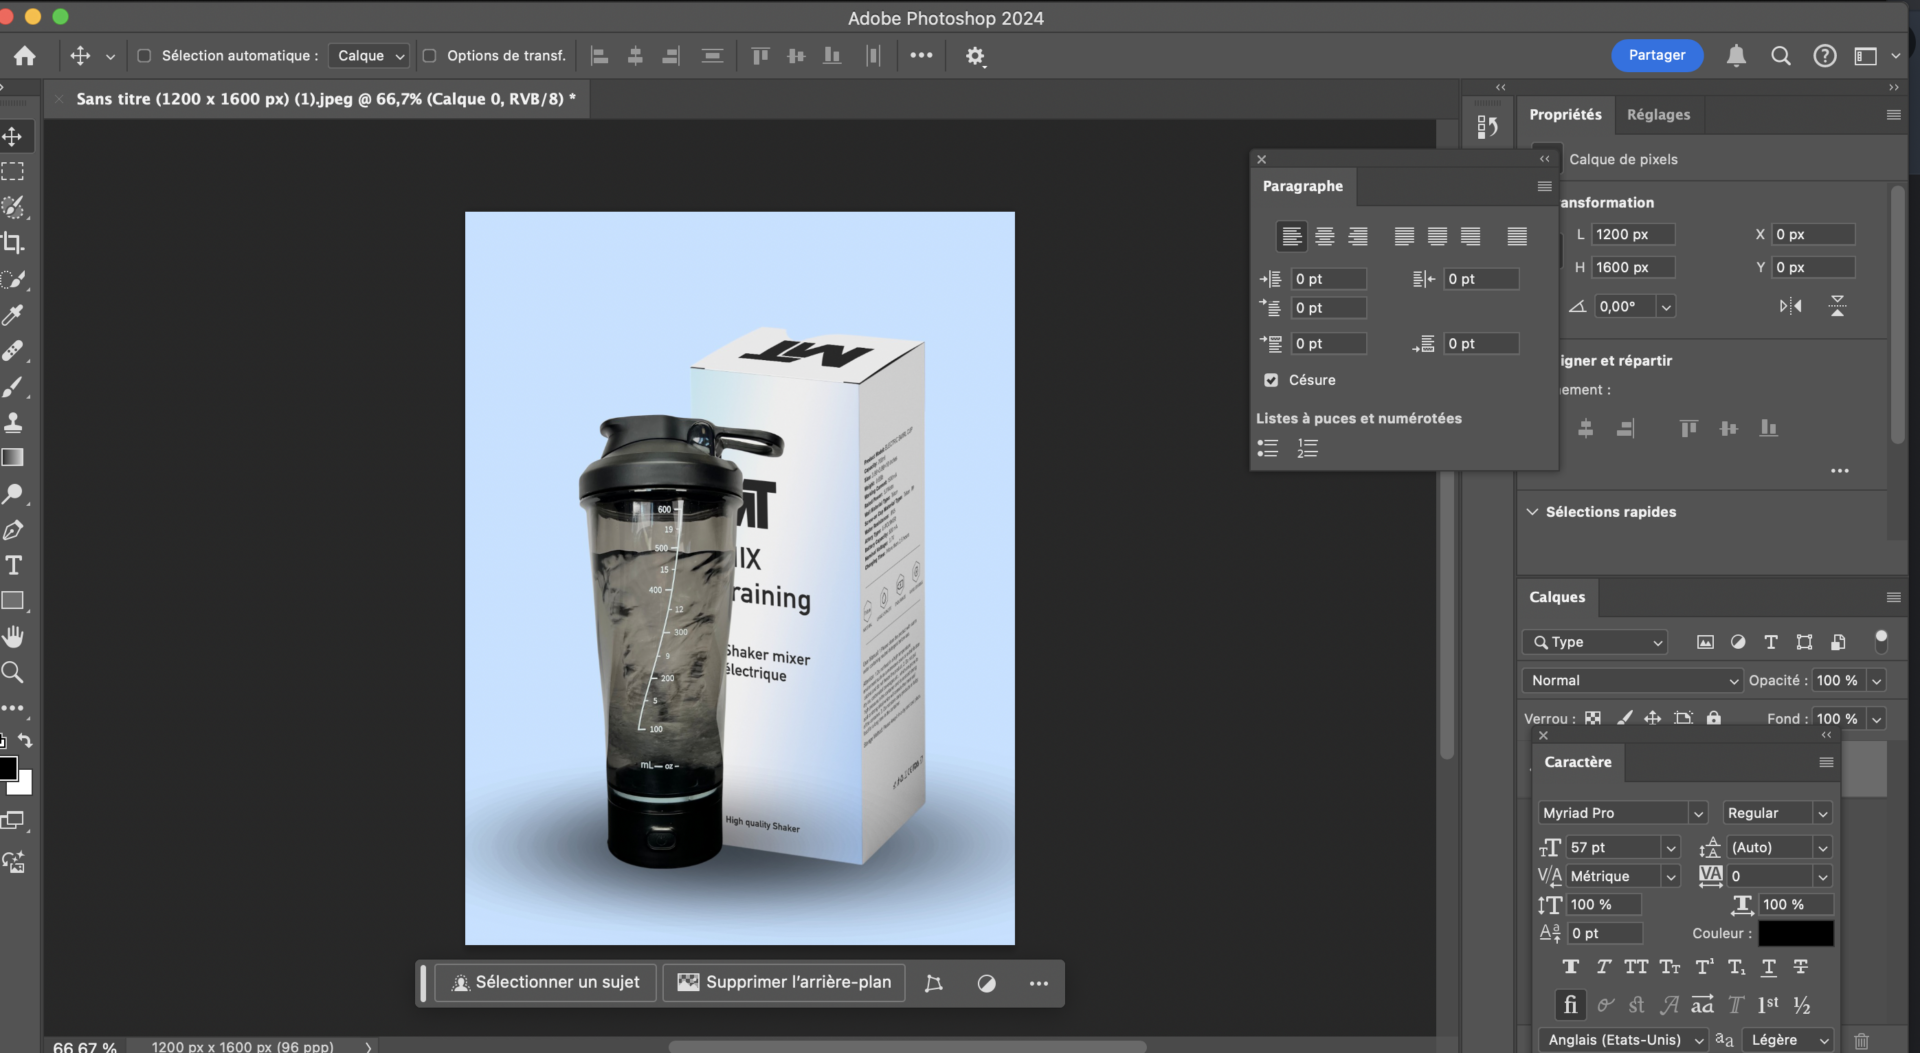Select the Hand tool

13,637
